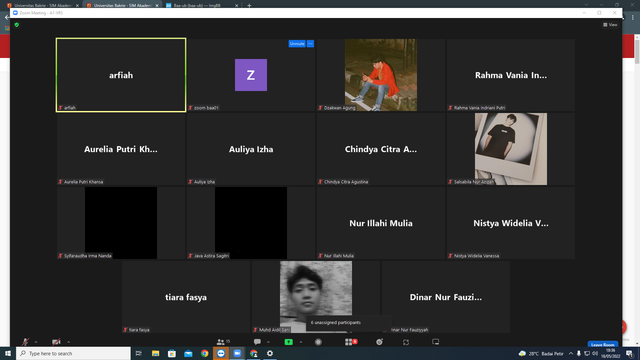Click the green encryption shield icon
The height and width of the screenshot is (360, 640).
tap(17, 25)
